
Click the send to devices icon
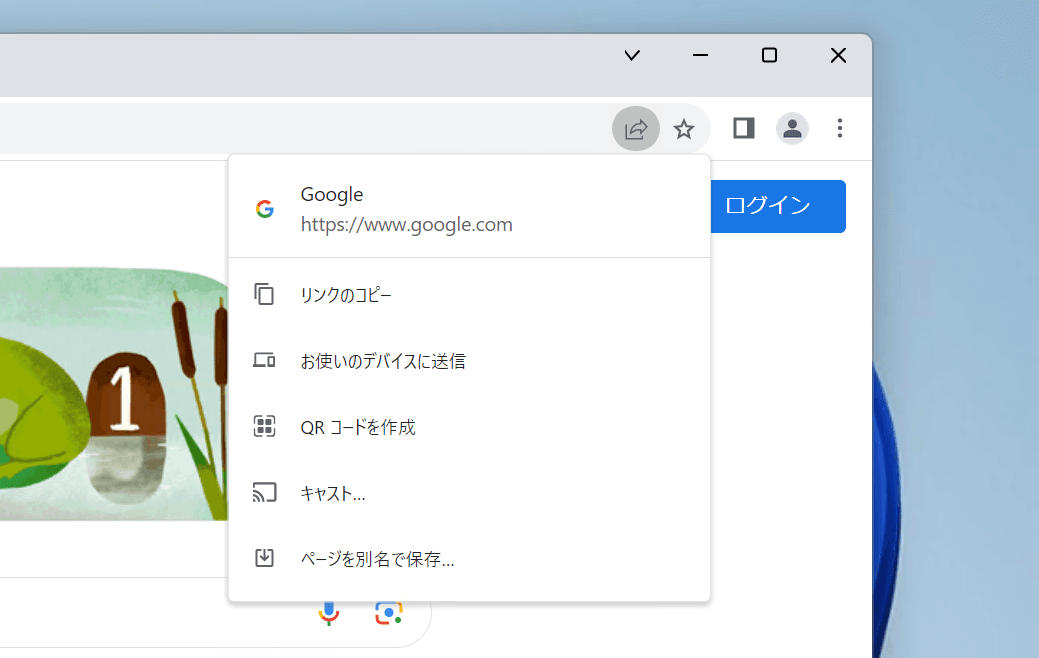click(x=264, y=360)
